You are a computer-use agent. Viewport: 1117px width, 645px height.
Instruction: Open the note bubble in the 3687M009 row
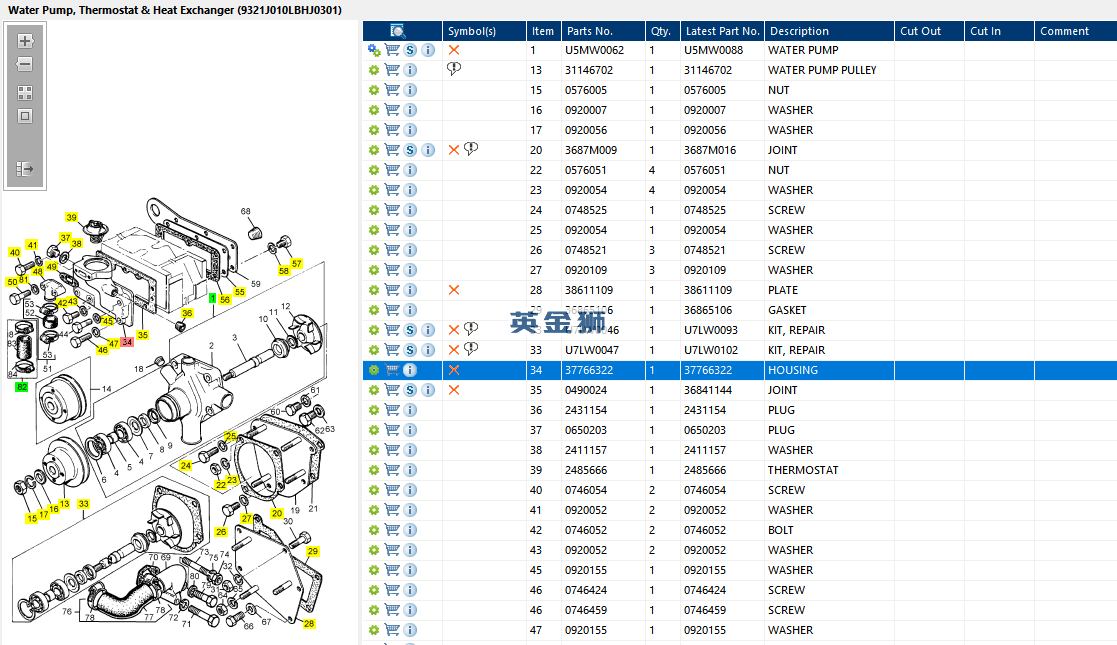471,148
